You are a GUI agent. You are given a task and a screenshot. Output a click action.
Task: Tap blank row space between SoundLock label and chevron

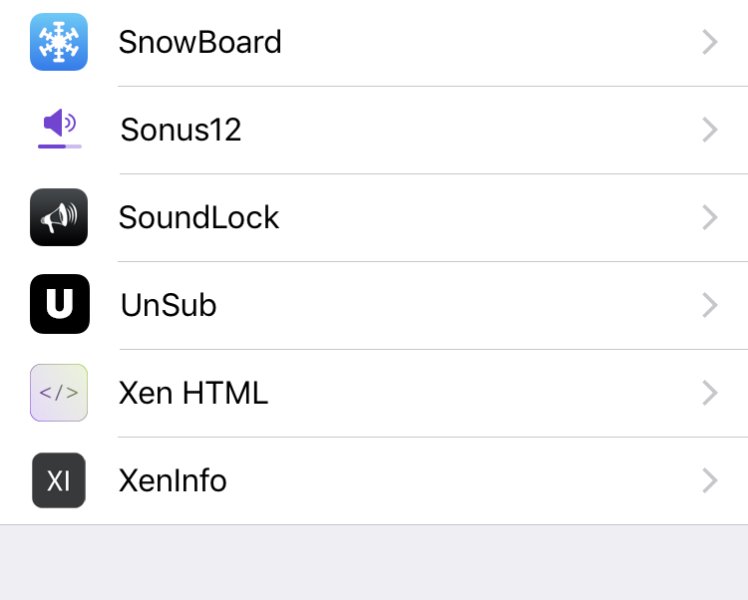coord(480,217)
